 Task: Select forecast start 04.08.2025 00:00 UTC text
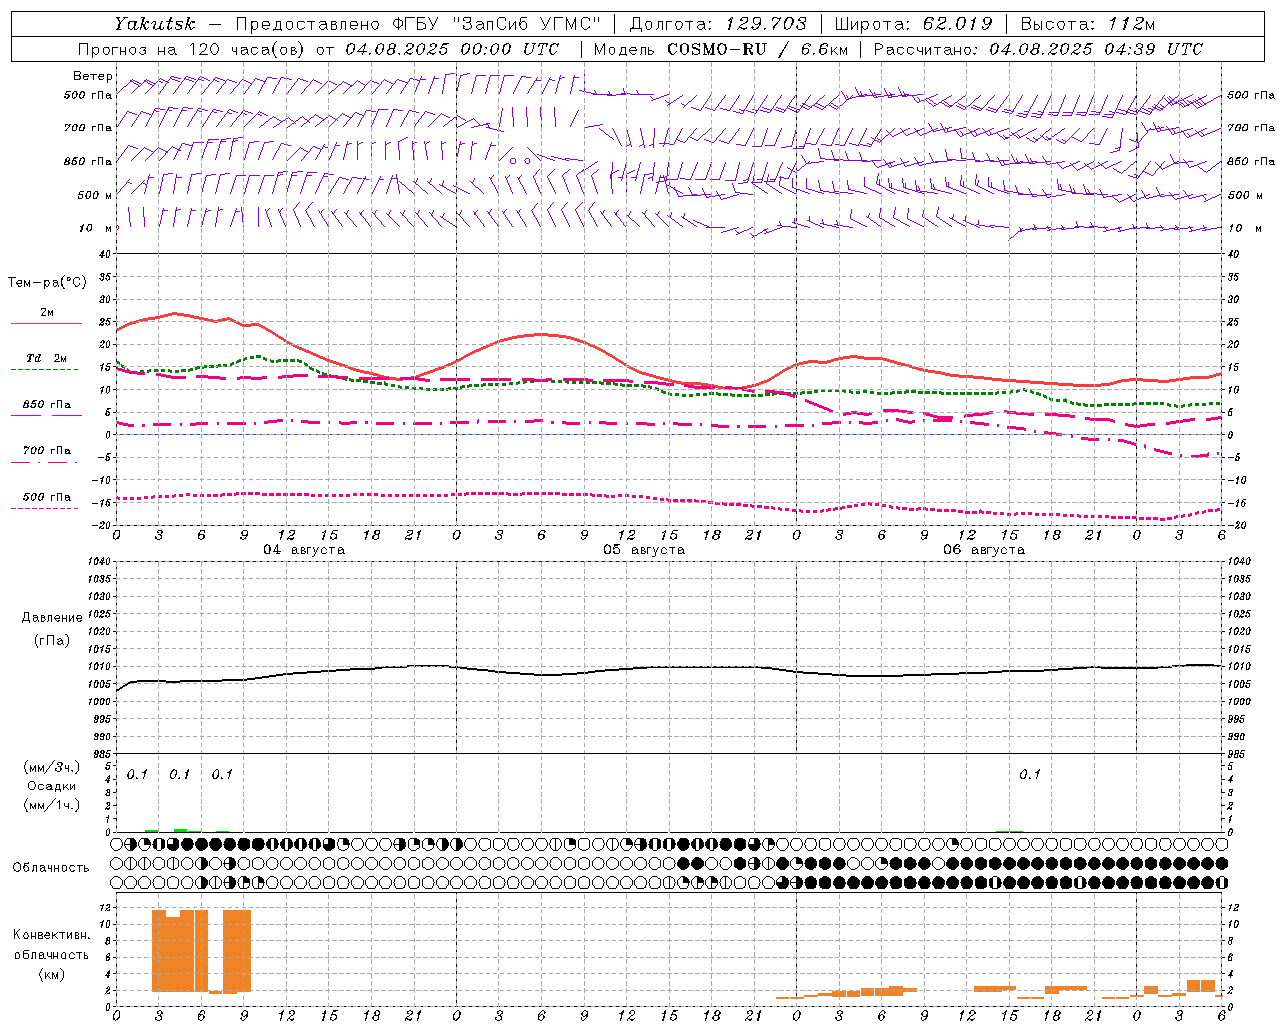tap(452, 49)
